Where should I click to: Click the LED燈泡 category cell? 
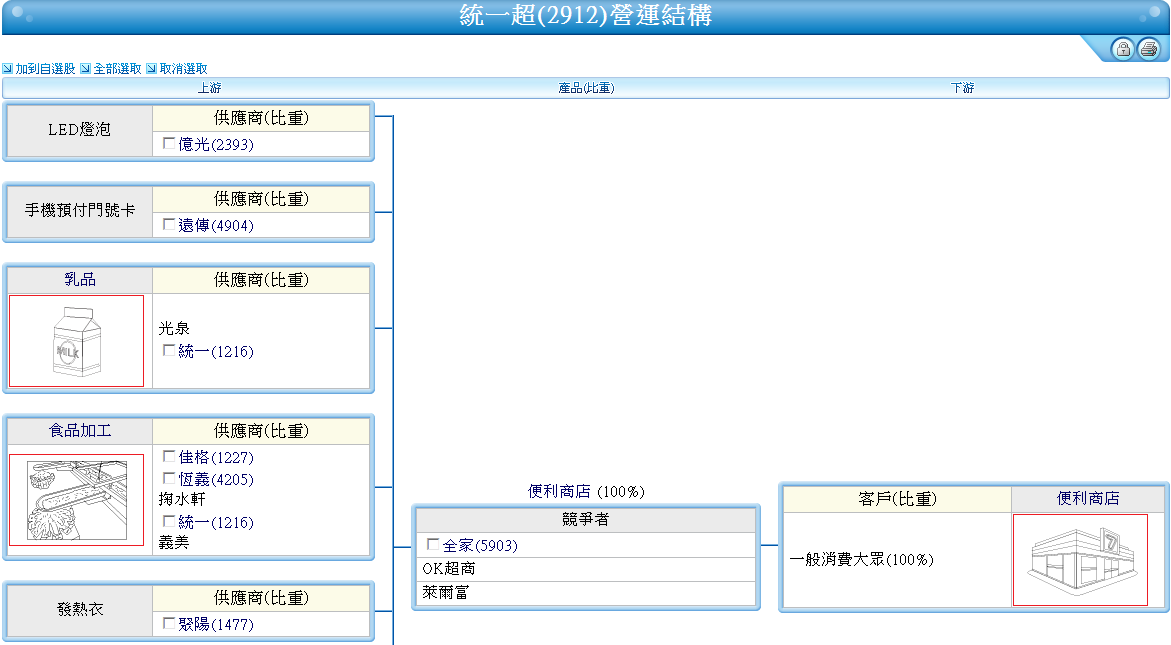(79, 130)
